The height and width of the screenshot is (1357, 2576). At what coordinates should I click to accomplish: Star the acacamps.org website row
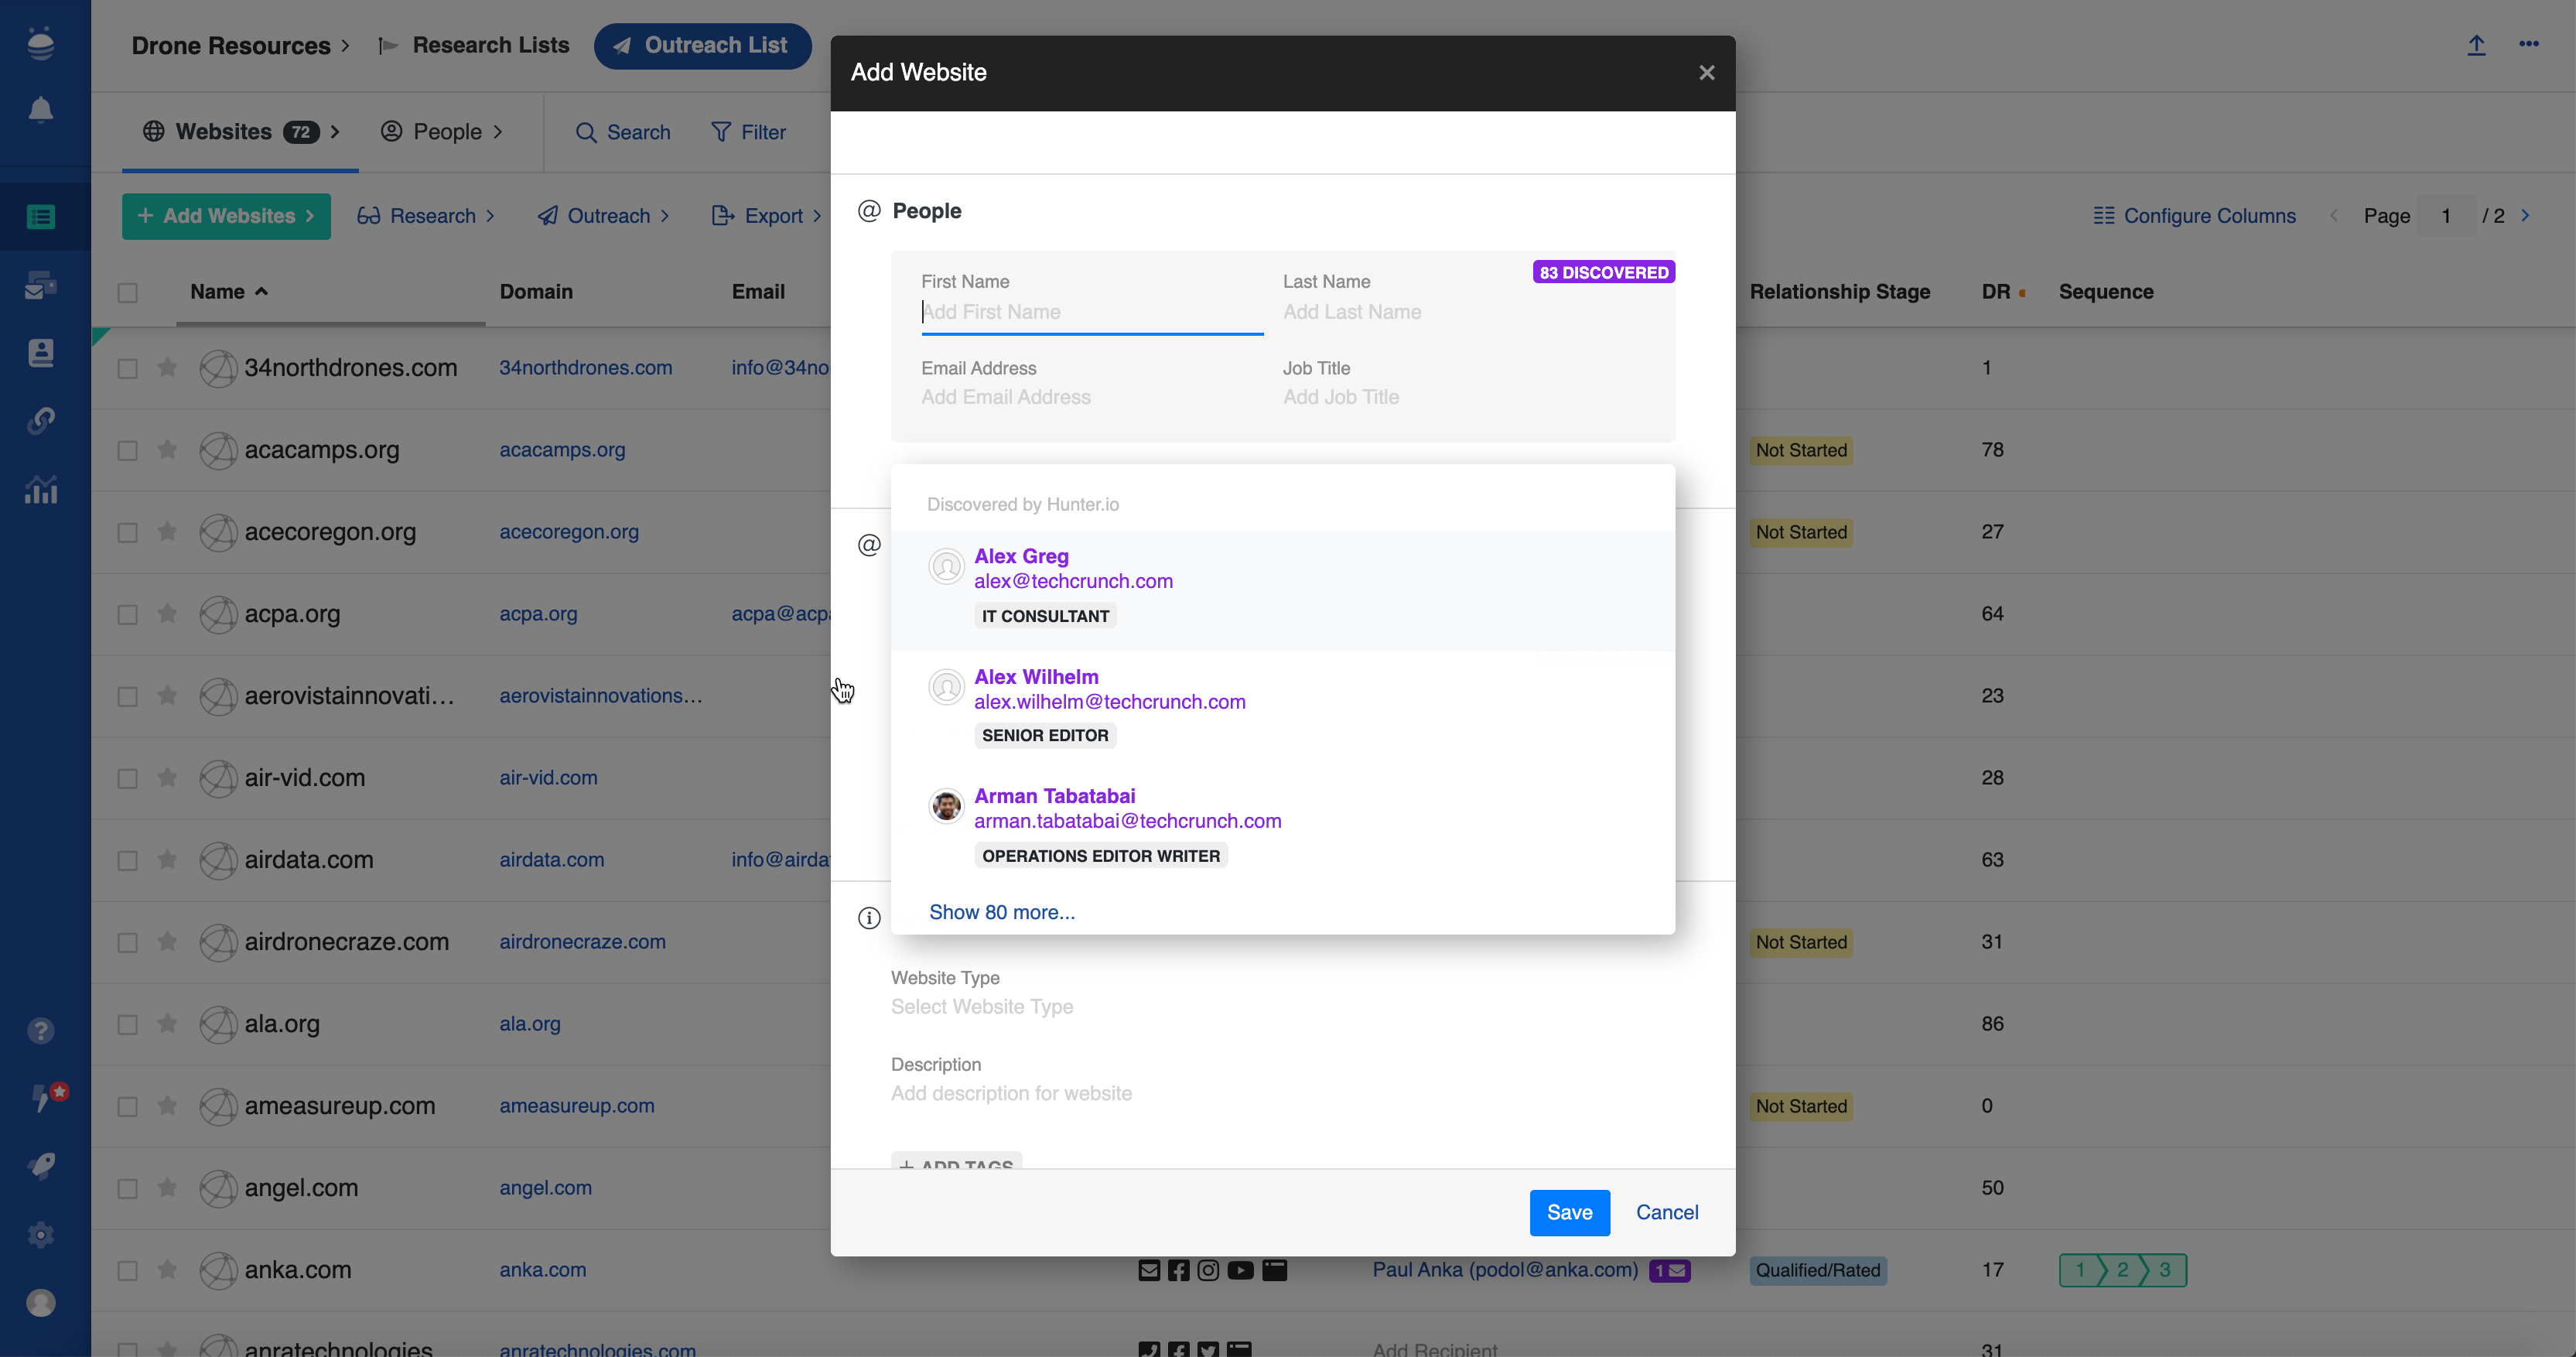(167, 450)
